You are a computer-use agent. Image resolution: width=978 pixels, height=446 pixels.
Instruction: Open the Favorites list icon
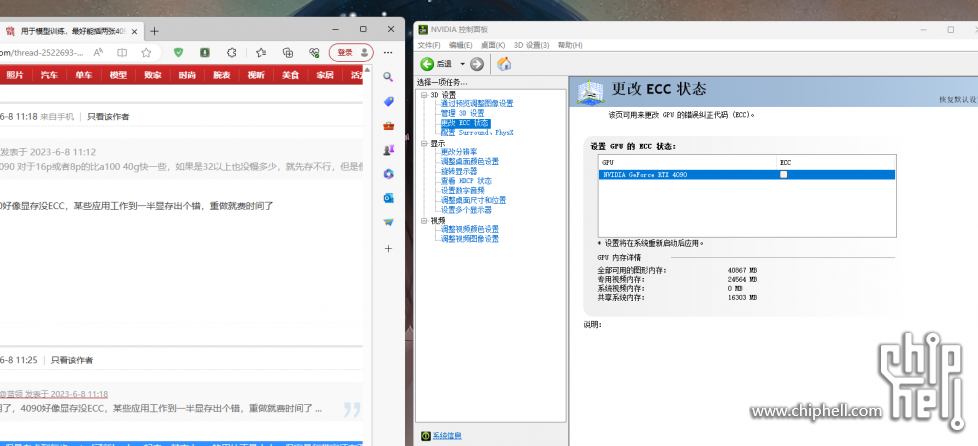pos(261,52)
